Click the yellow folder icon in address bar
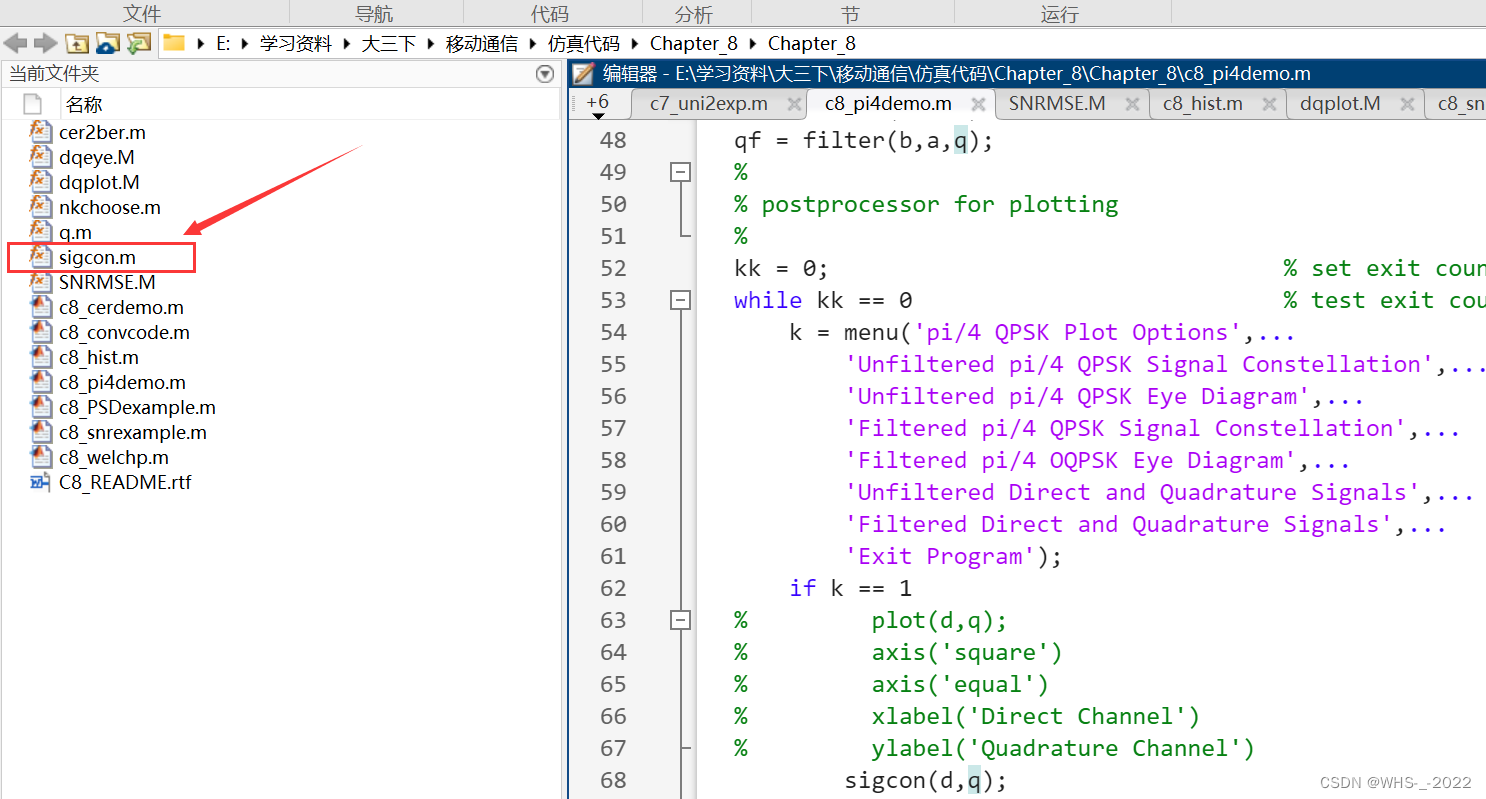The image size is (1486, 799). (174, 43)
